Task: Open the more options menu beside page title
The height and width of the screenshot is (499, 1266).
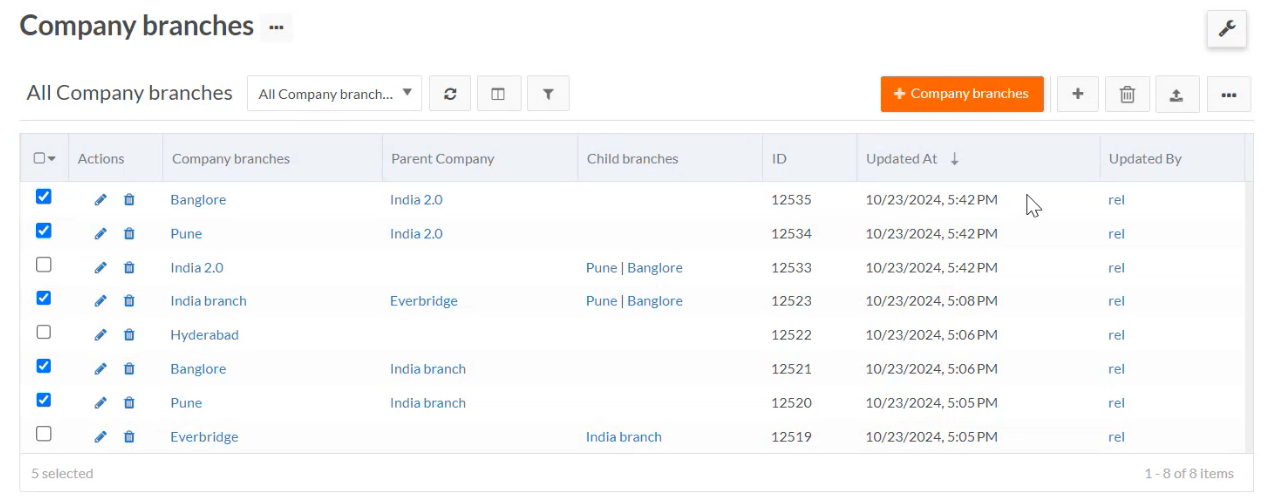Action: click(276, 27)
